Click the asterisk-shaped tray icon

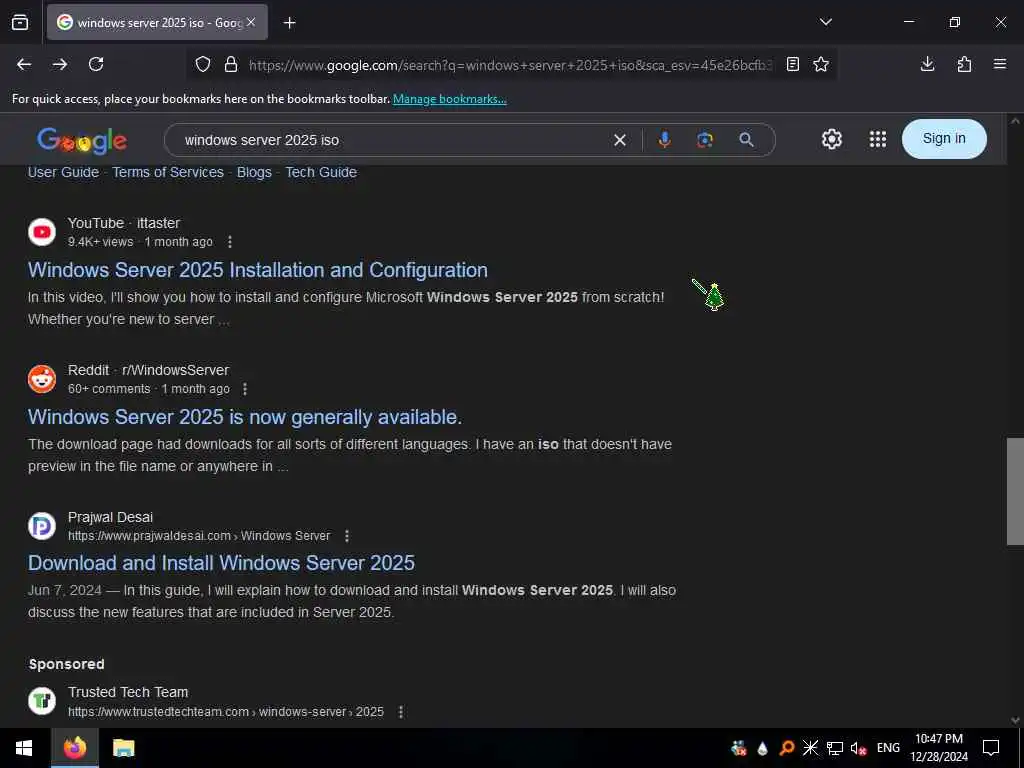[x=810, y=748]
